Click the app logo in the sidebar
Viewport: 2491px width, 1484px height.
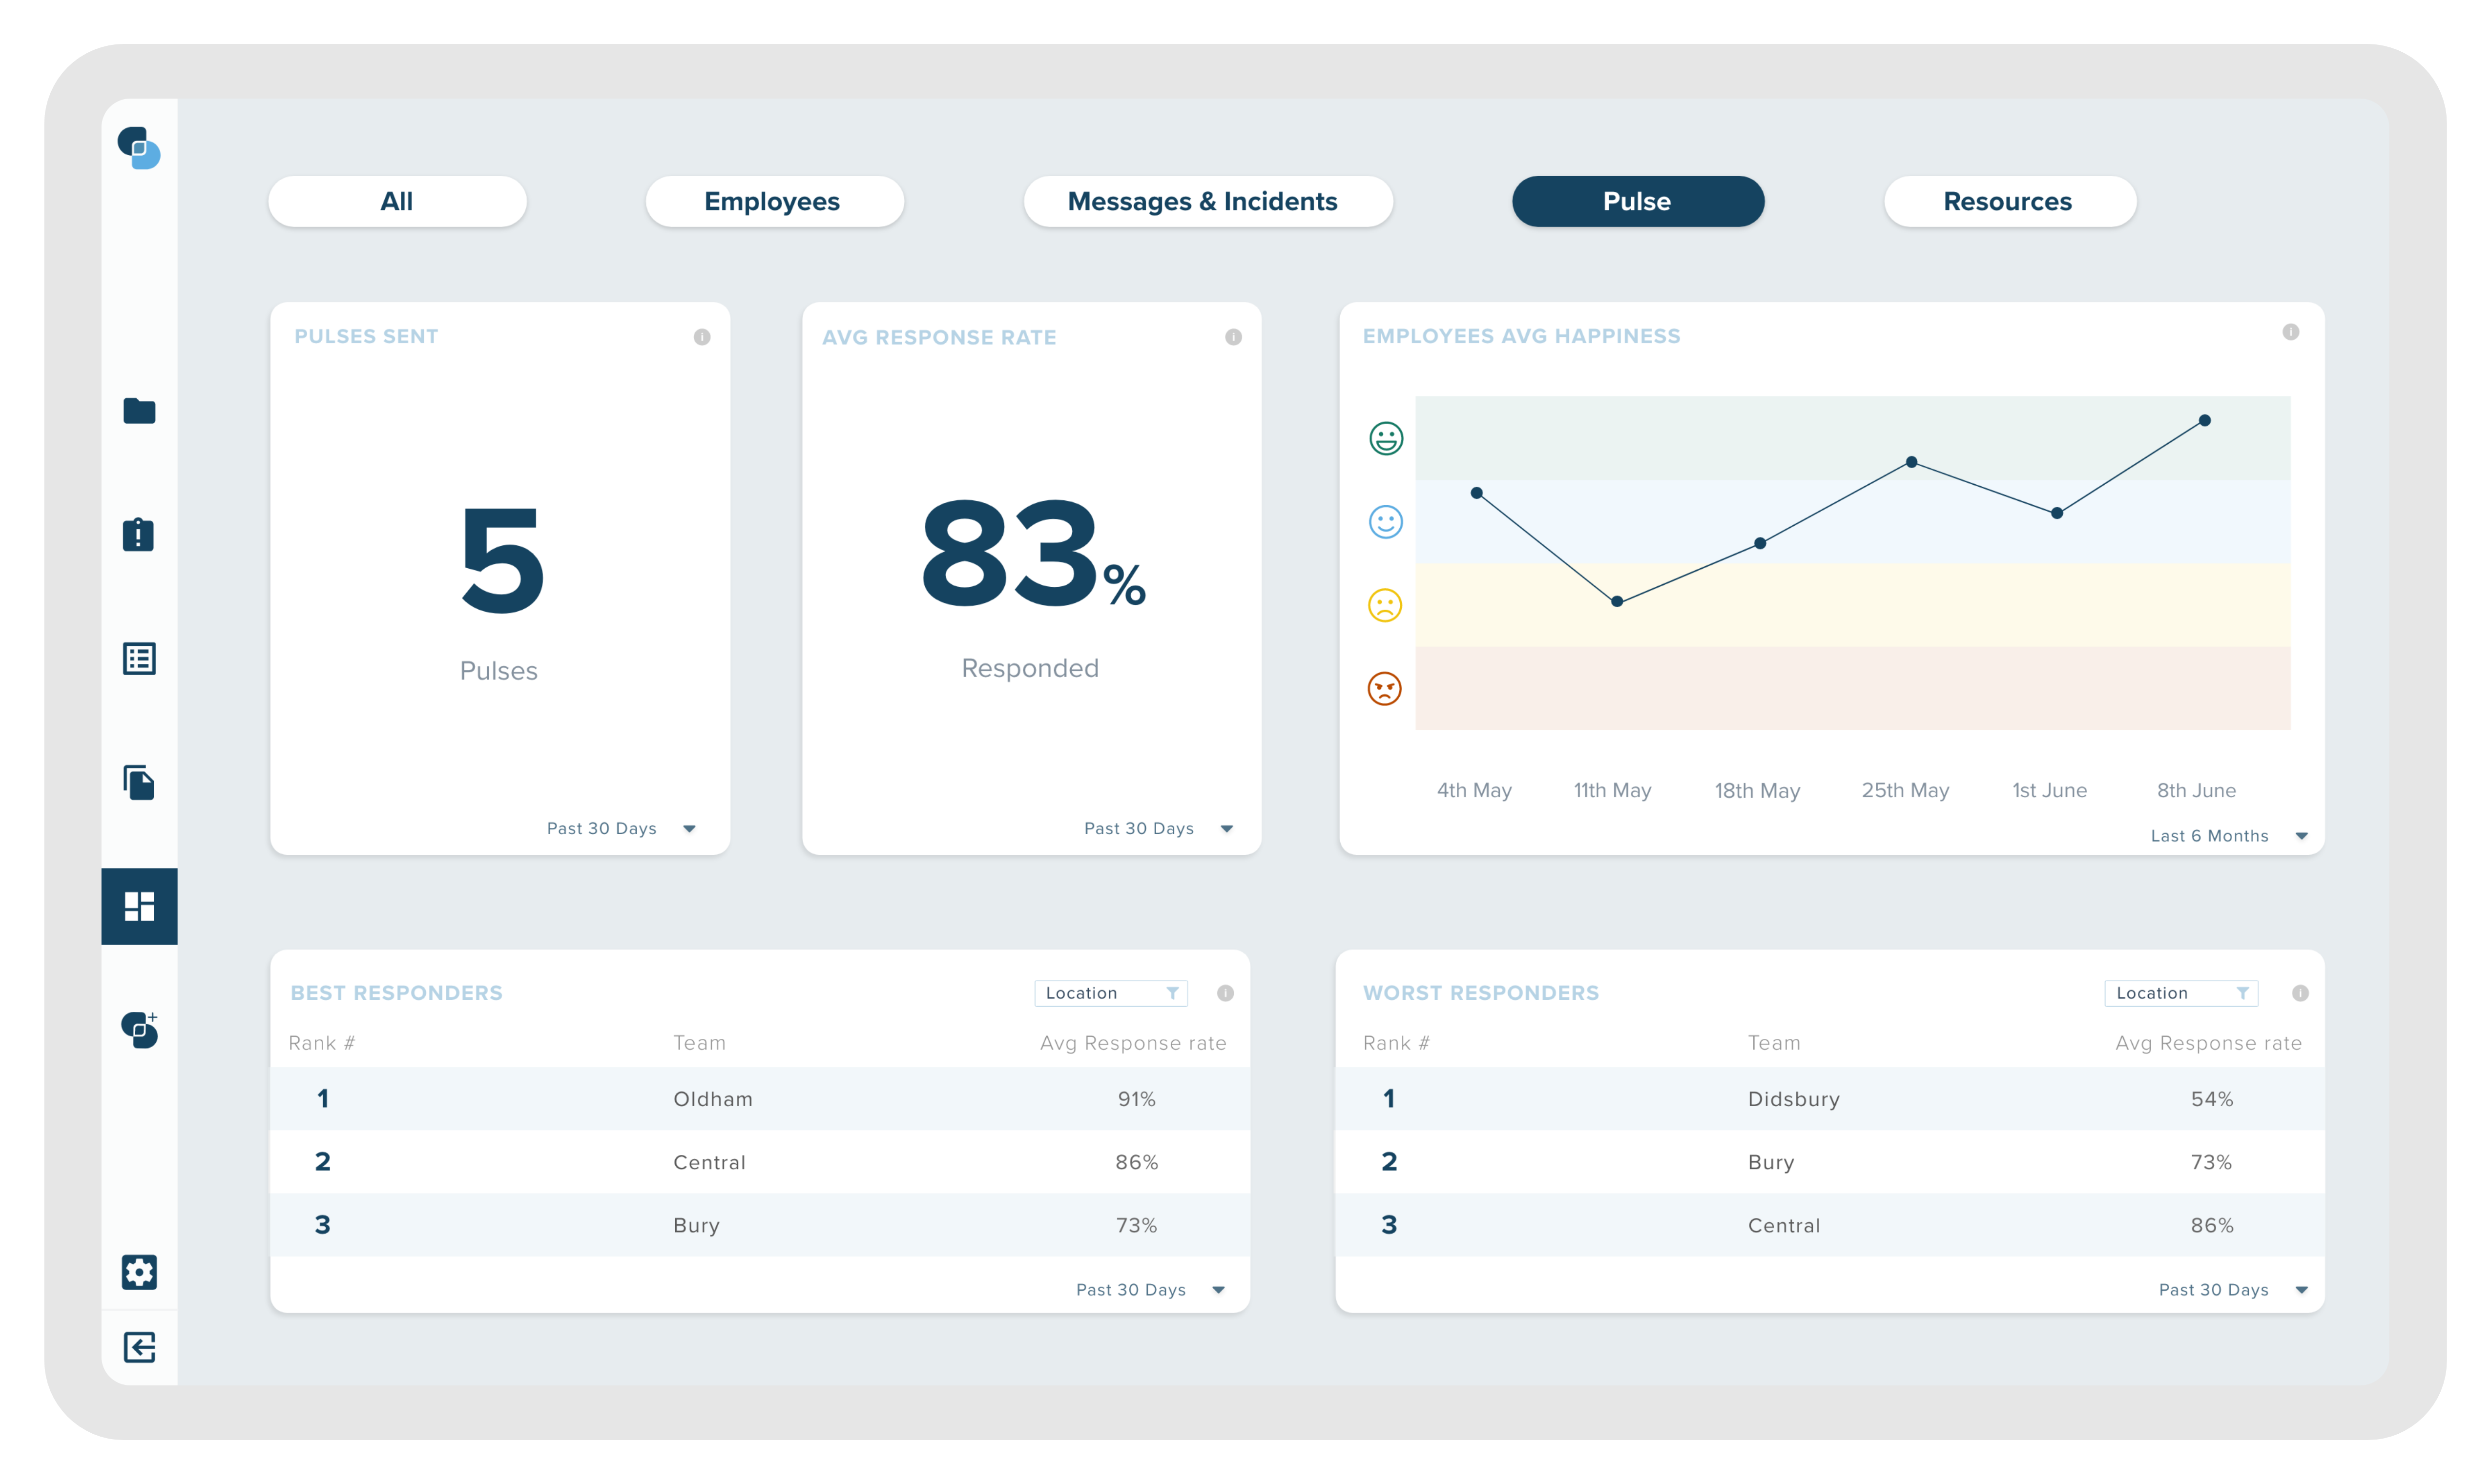(x=139, y=148)
